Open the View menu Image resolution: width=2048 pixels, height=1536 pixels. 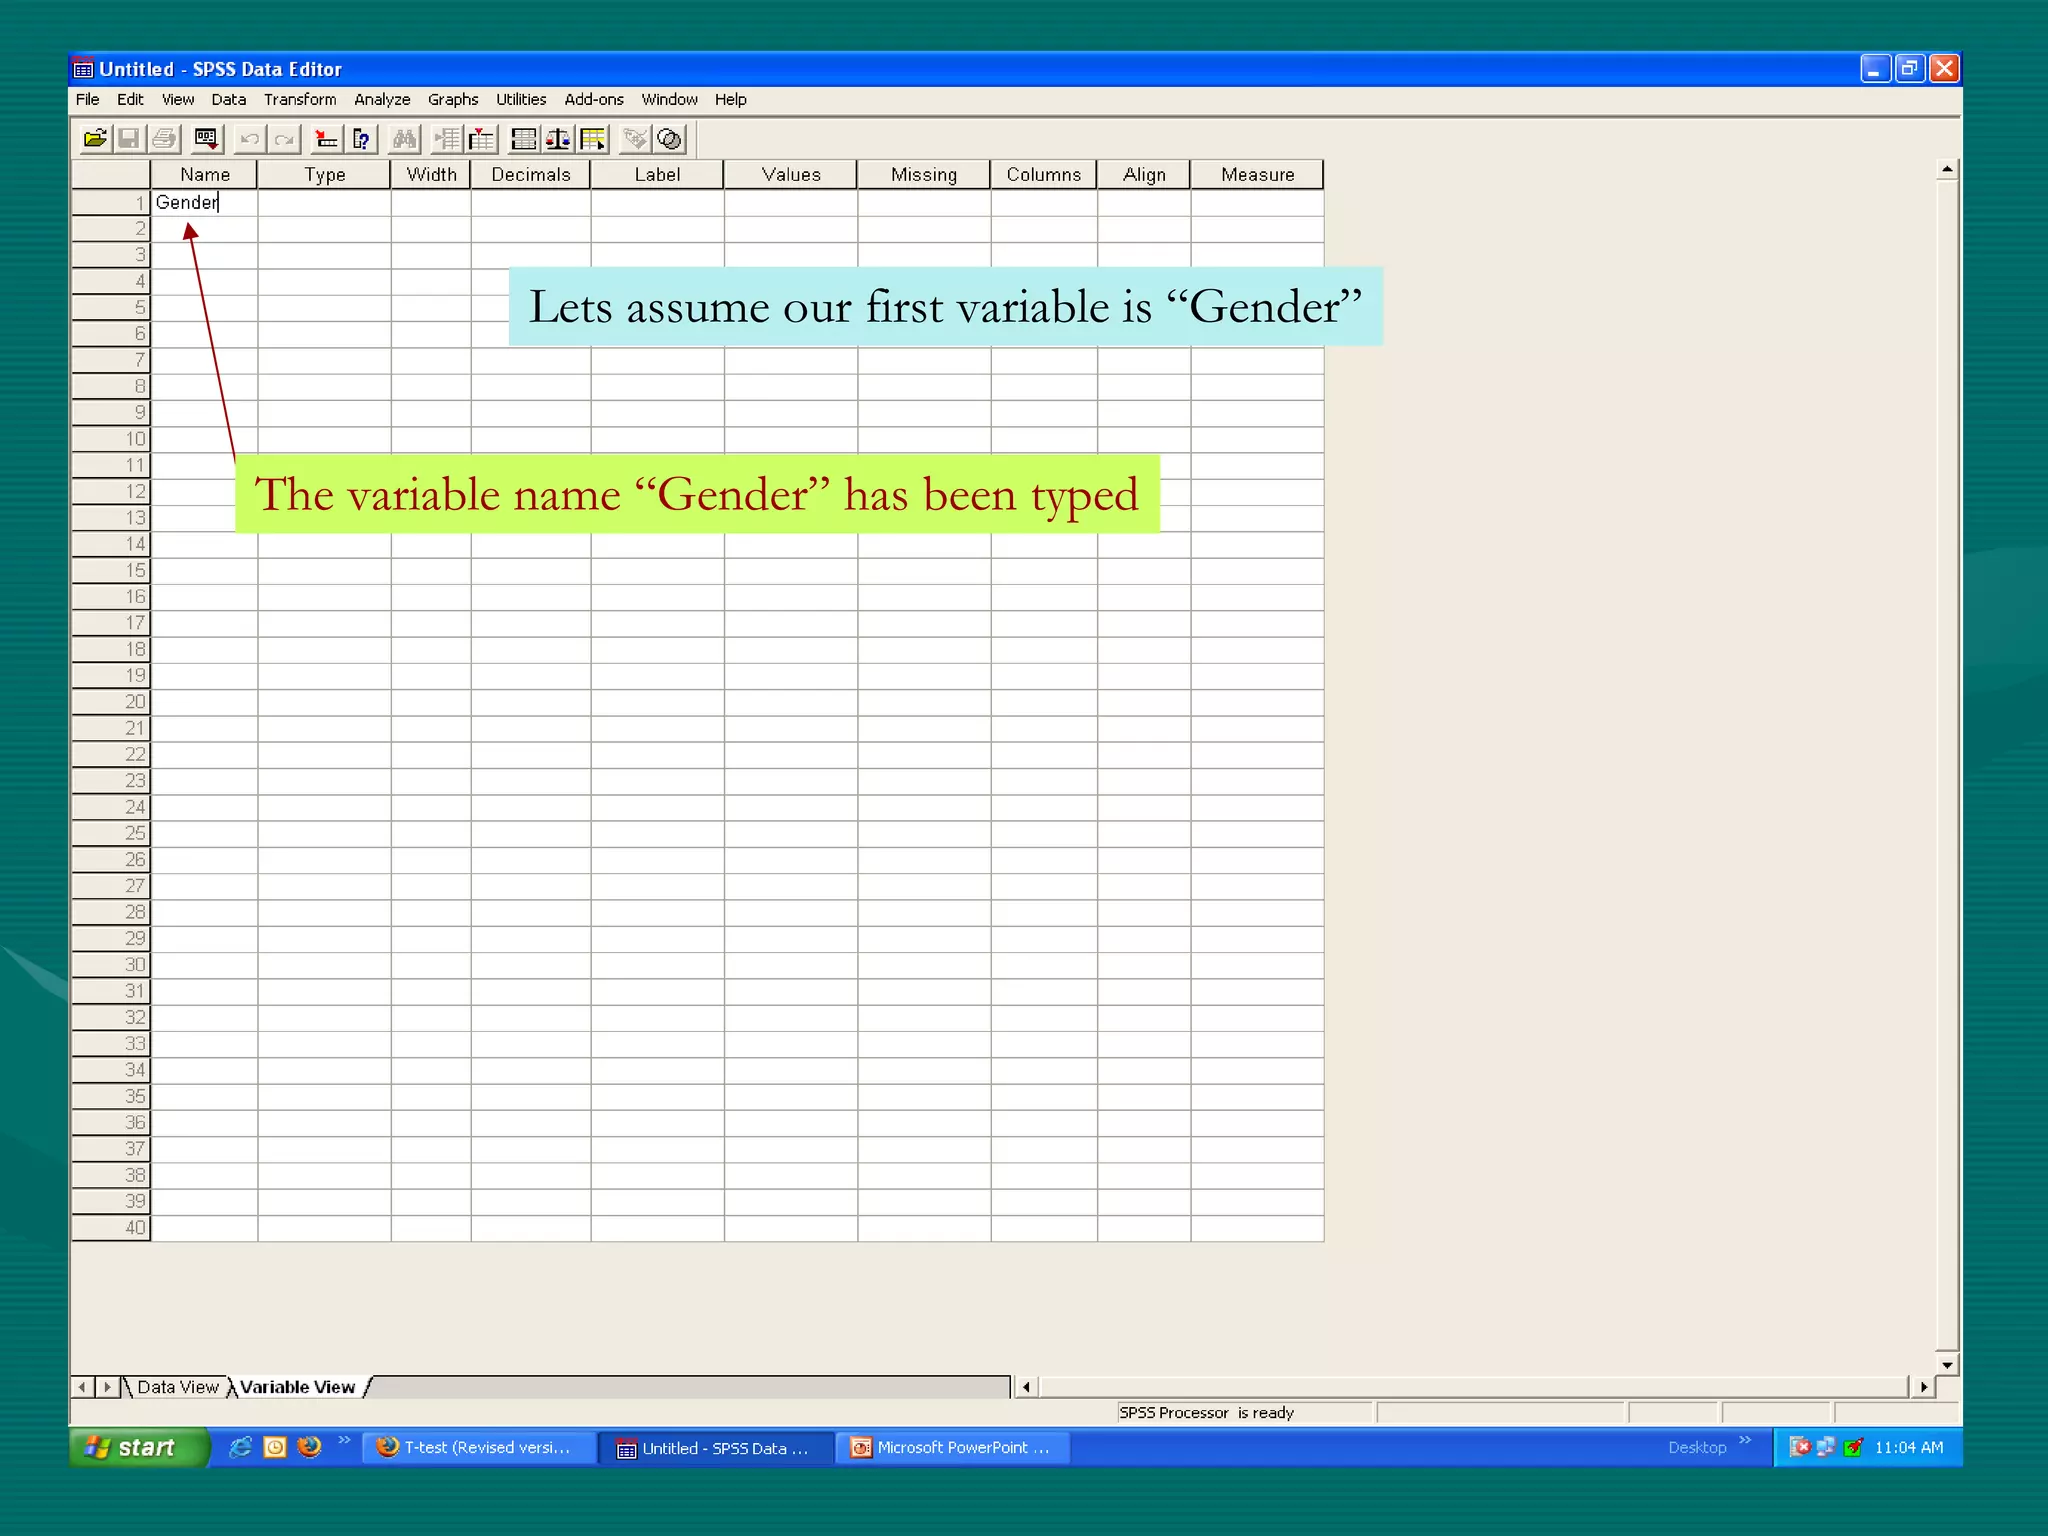[x=178, y=99]
